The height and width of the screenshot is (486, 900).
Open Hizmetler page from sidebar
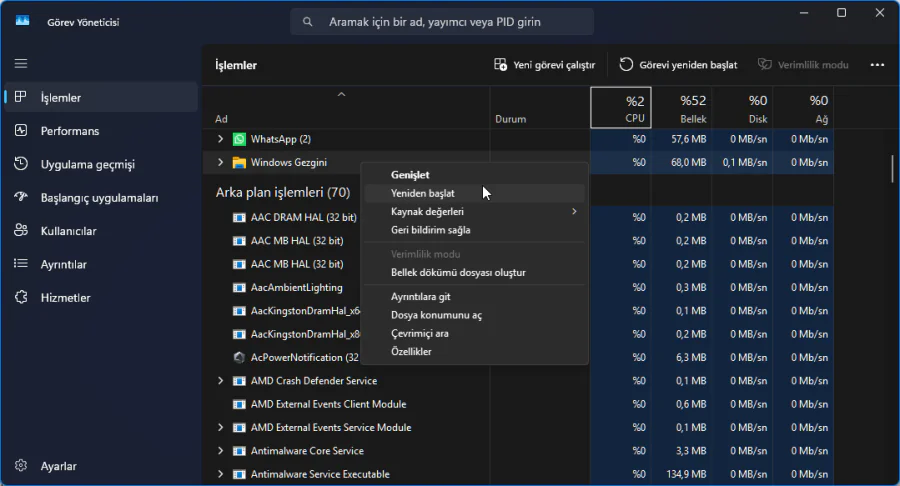[101, 297]
